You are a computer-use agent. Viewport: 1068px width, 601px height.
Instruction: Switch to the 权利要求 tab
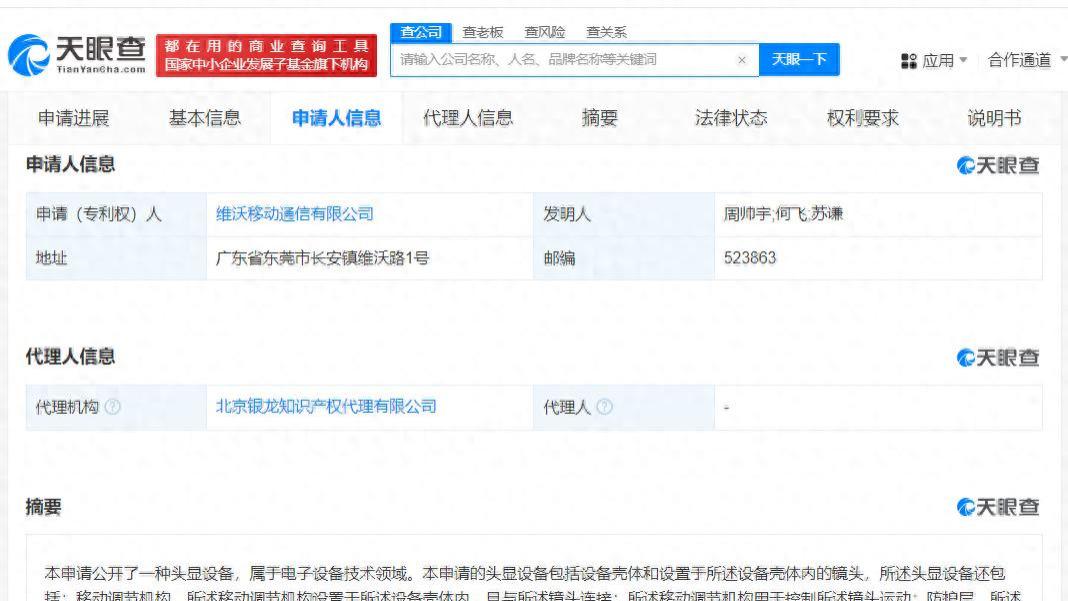[862, 118]
